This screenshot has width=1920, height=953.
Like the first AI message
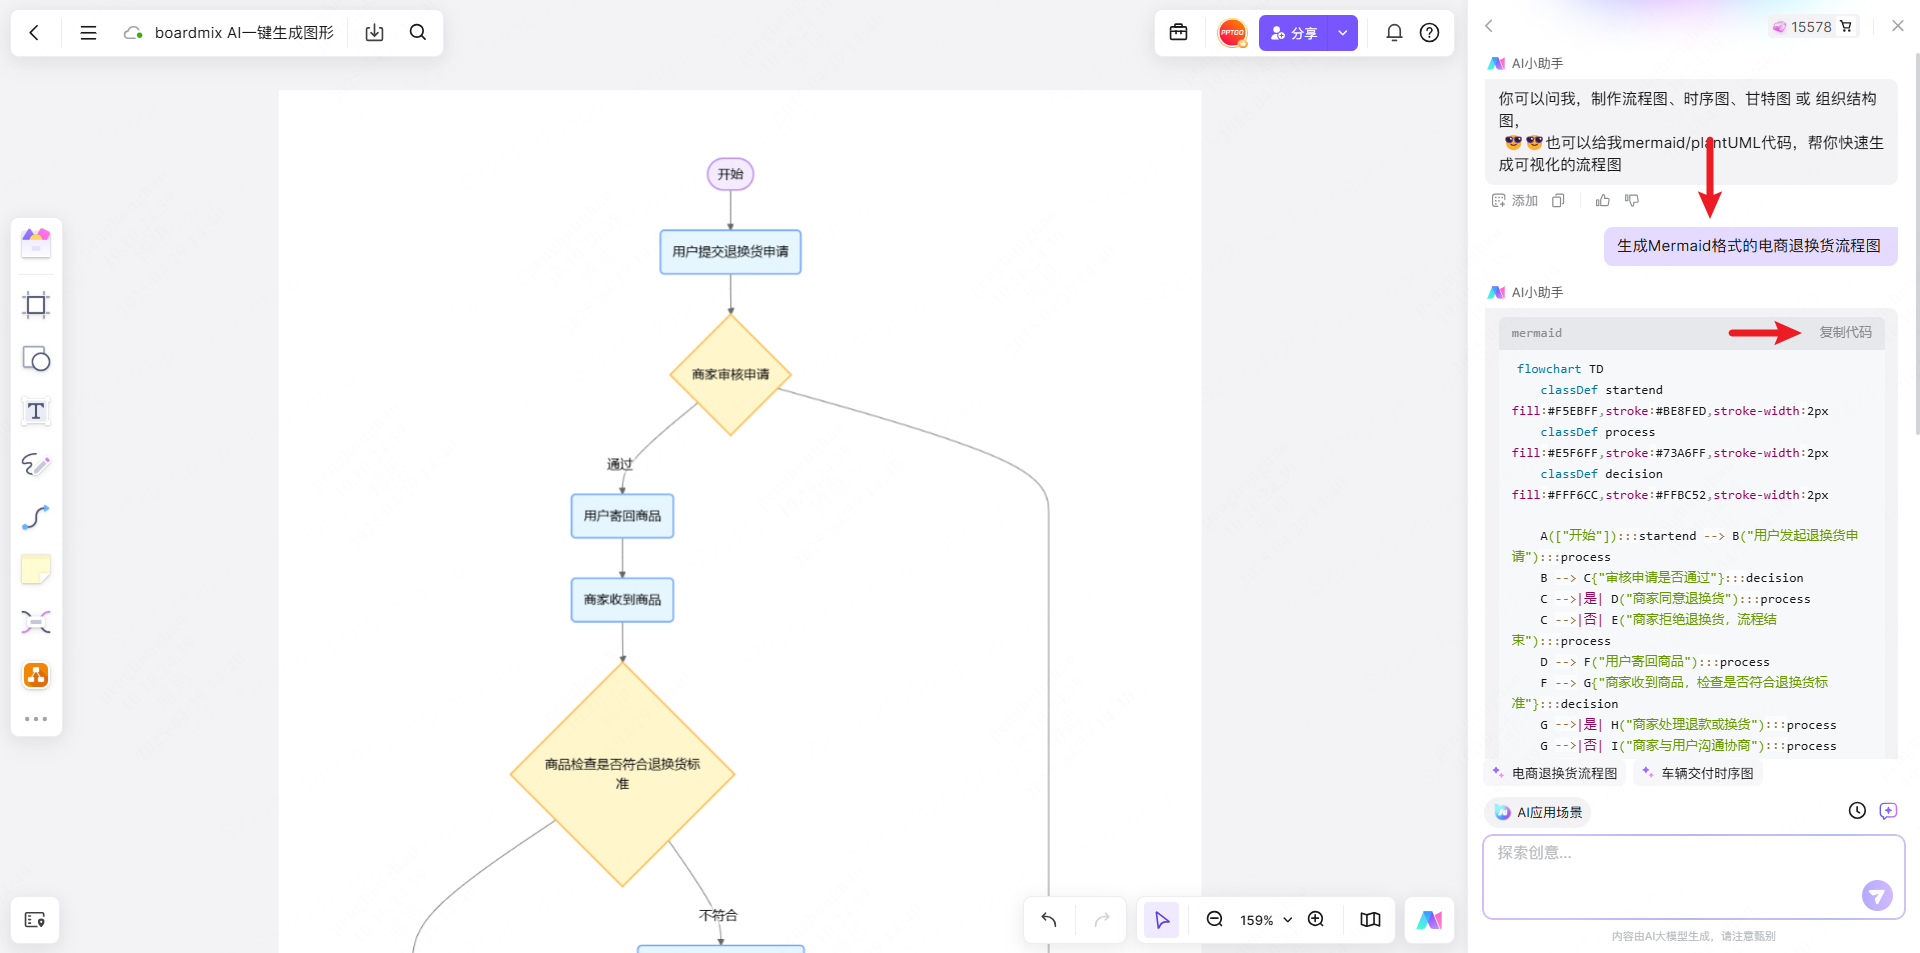point(1603,201)
